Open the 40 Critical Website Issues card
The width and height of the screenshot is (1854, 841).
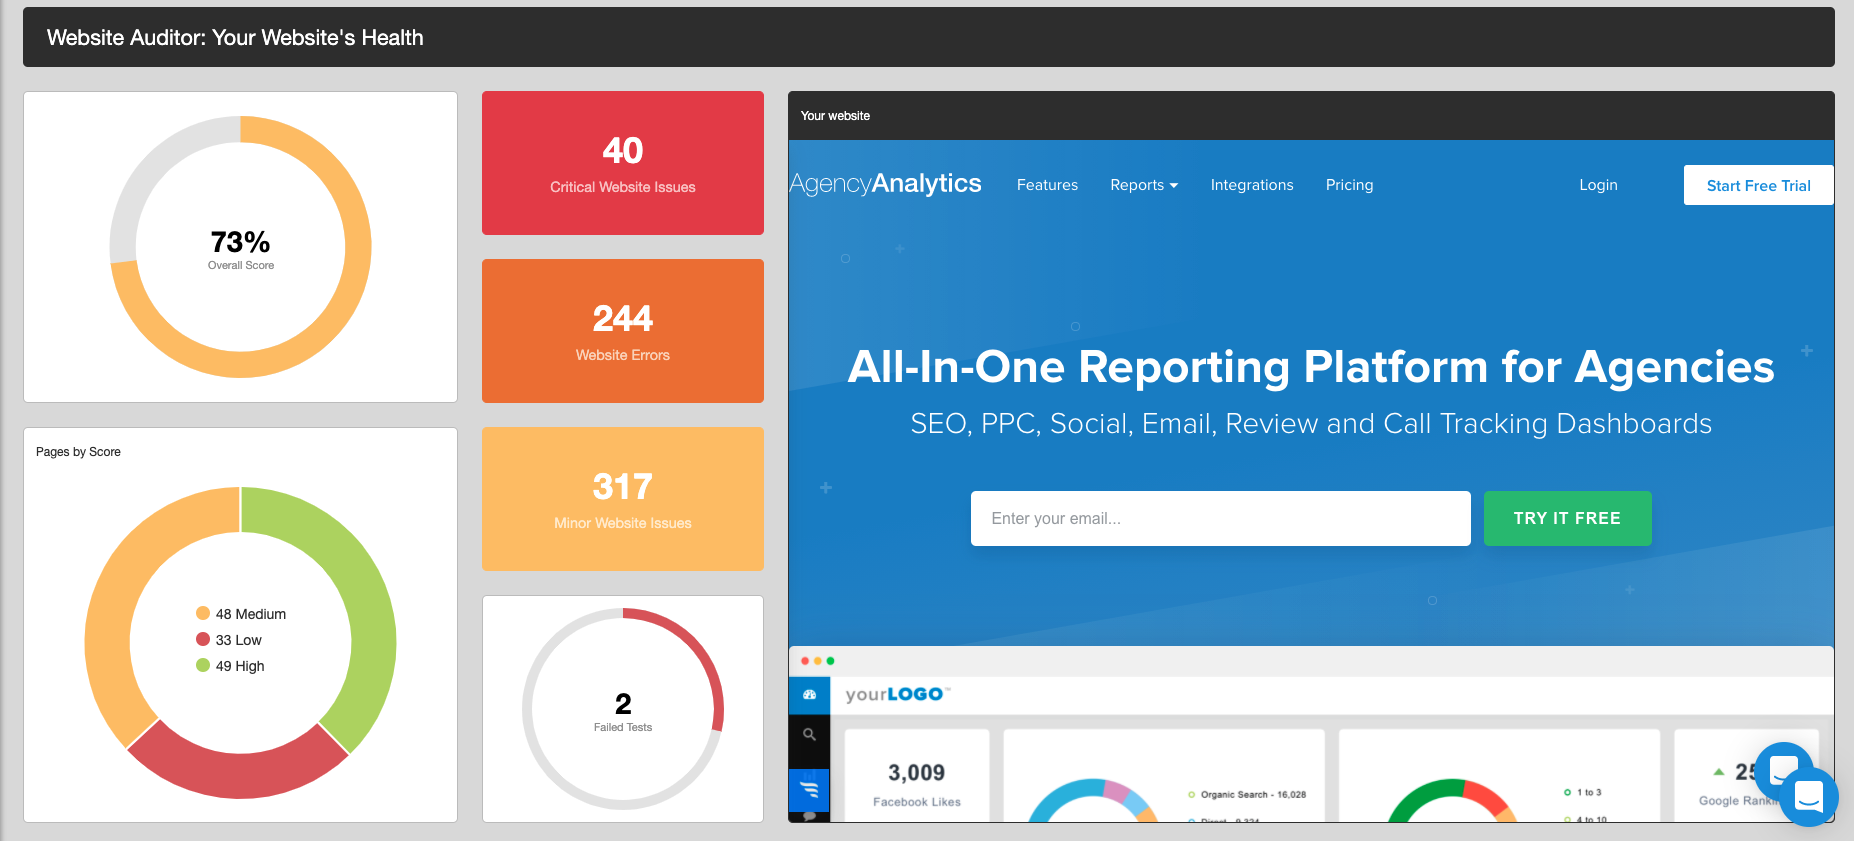tap(623, 163)
